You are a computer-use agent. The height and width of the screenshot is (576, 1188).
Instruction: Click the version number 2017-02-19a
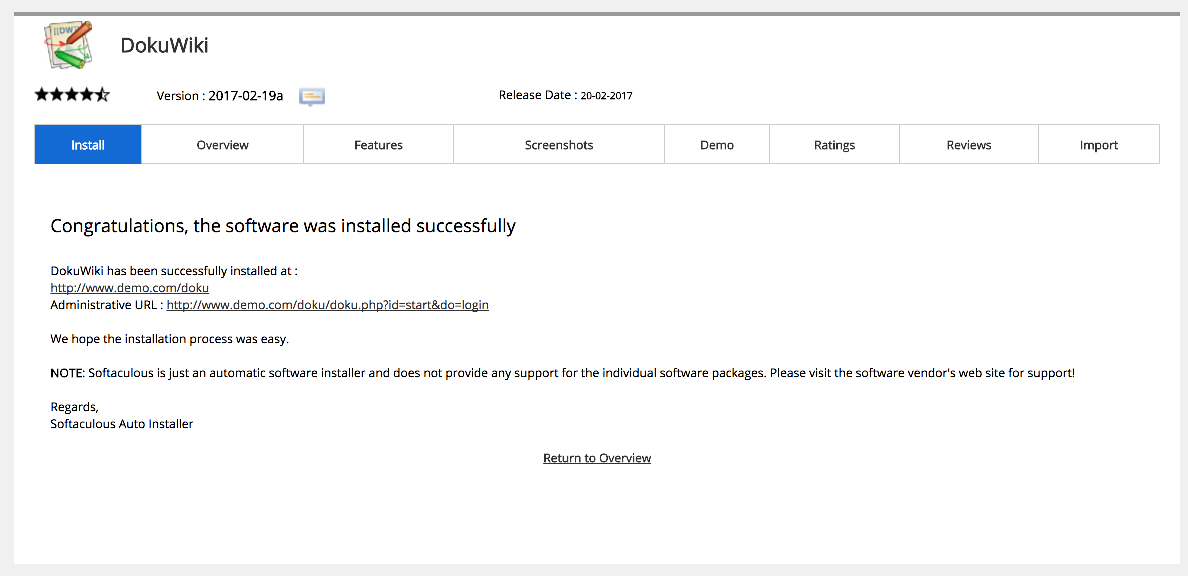[245, 96]
